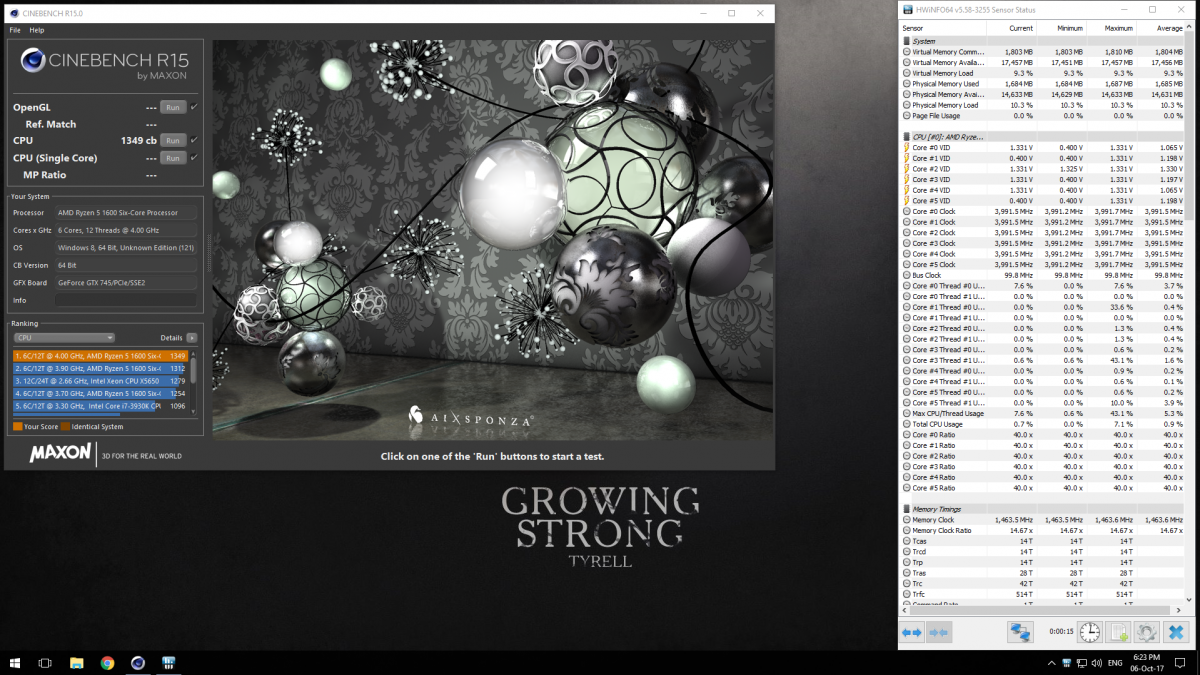Open Cinebench Help menu

coord(37,30)
